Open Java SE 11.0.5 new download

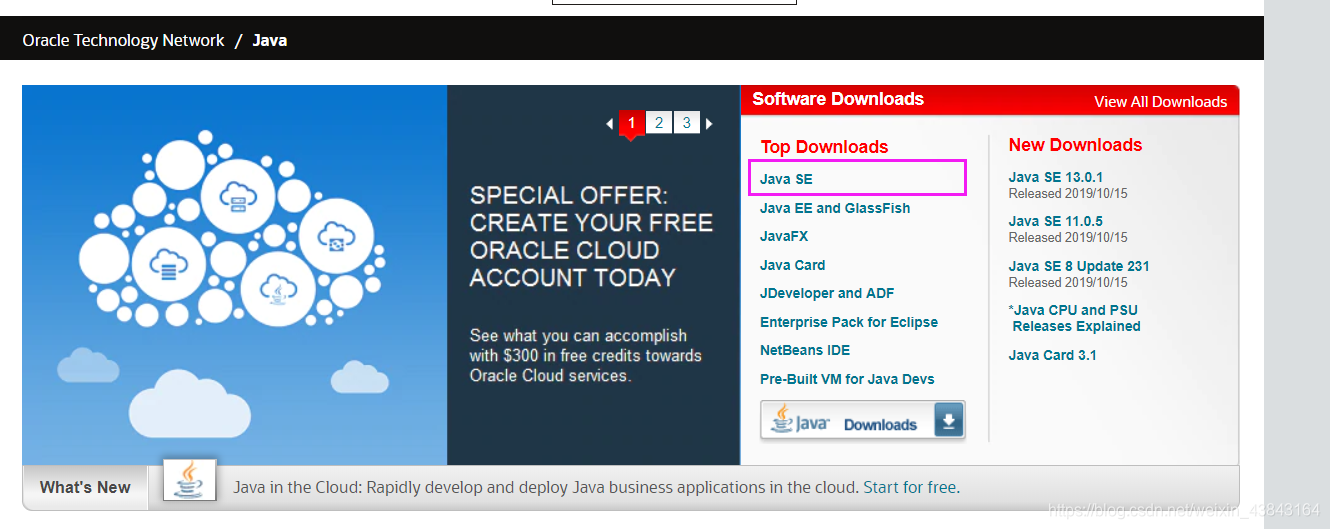[x=1055, y=221]
